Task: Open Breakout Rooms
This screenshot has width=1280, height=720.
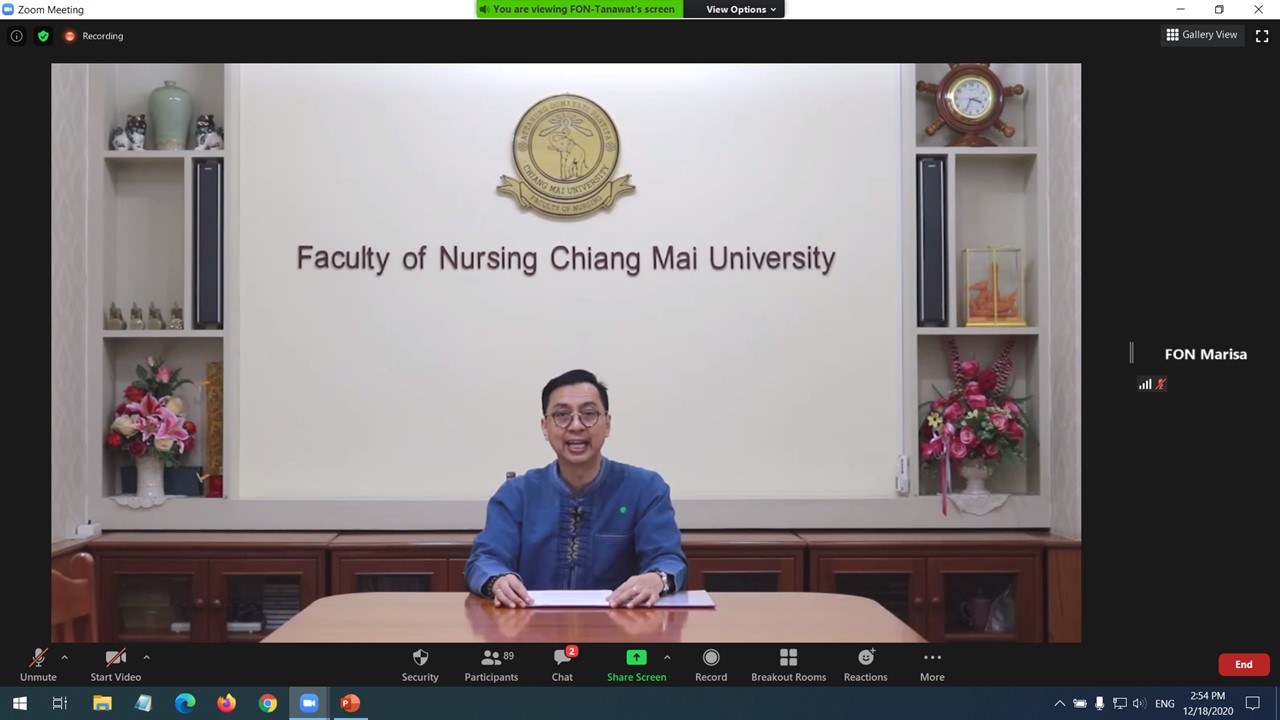Action: click(788, 665)
